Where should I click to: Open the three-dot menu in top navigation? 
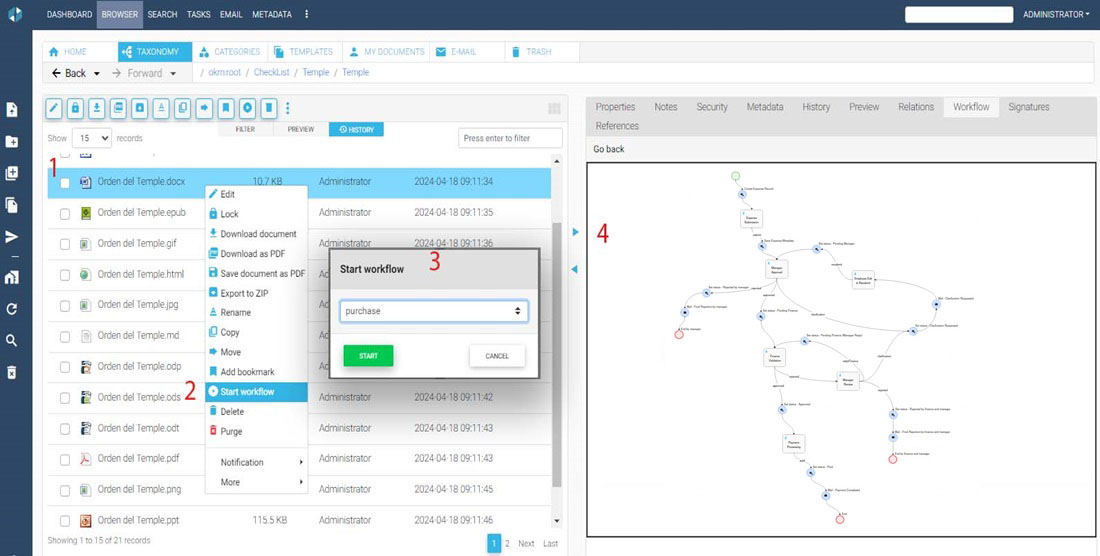click(307, 14)
